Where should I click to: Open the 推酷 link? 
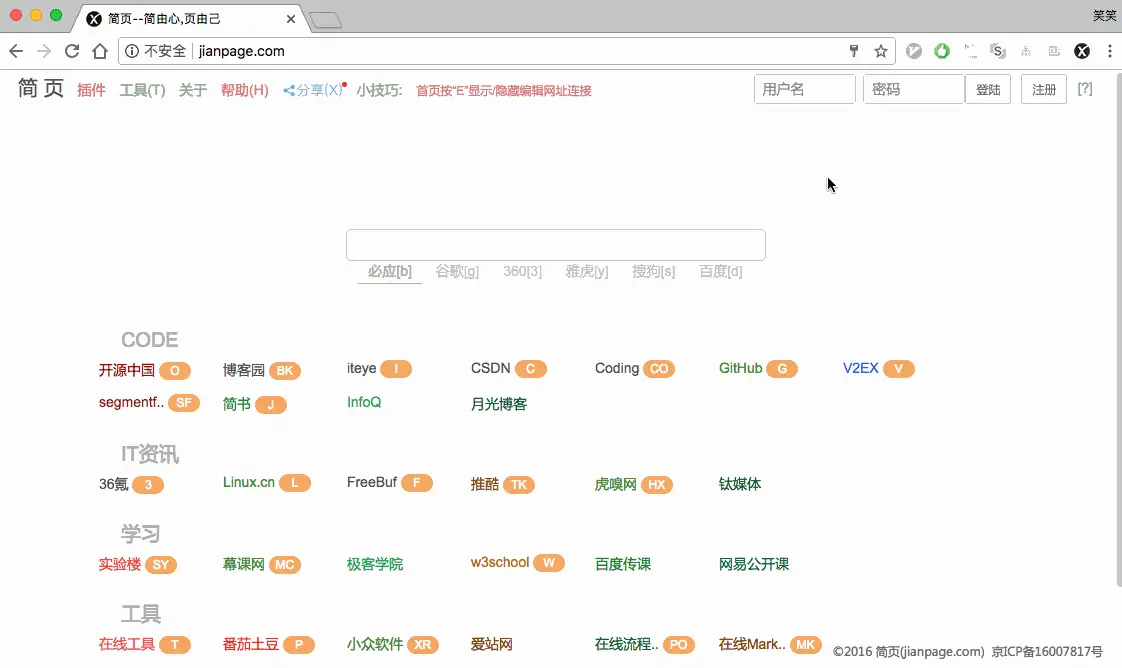click(484, 484)
